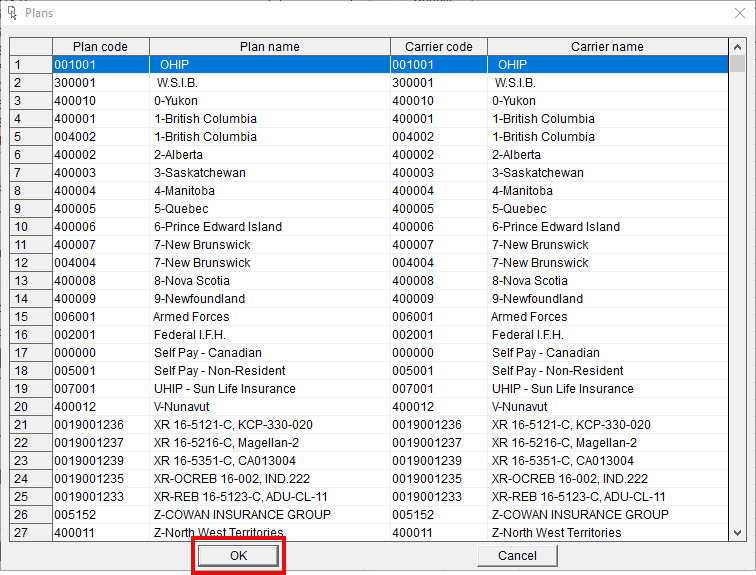Select plan name V-Nunavut

(x=270, y=407)
